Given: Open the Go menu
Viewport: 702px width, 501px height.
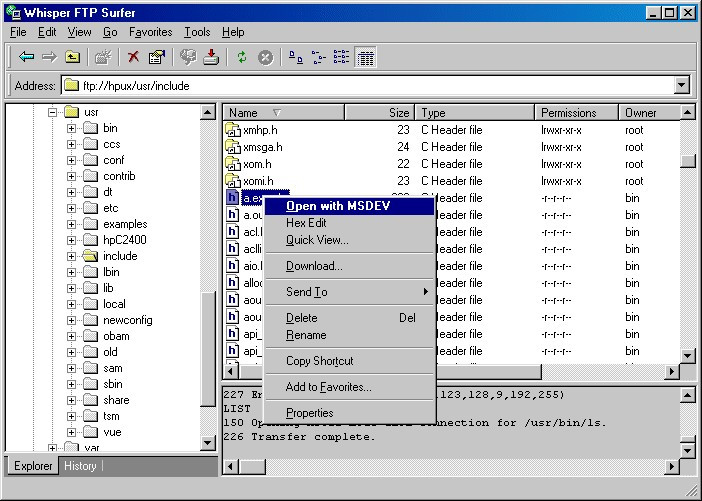Looking at the screenshot, I should (x=110, y=32).
